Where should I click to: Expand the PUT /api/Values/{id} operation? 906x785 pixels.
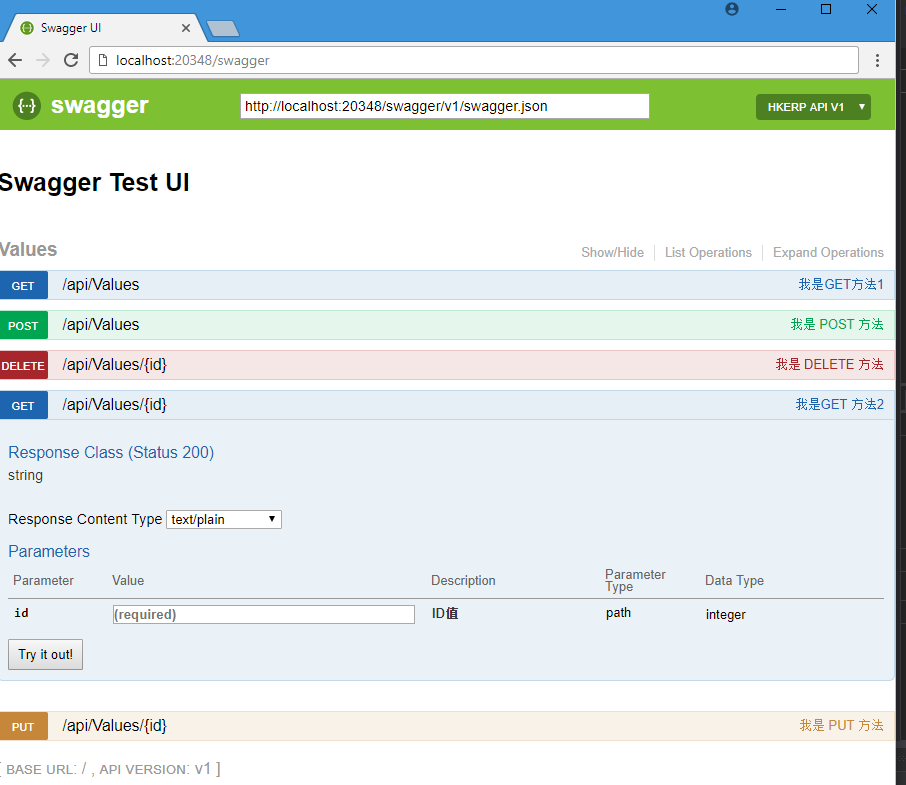[x=447, y=726]
